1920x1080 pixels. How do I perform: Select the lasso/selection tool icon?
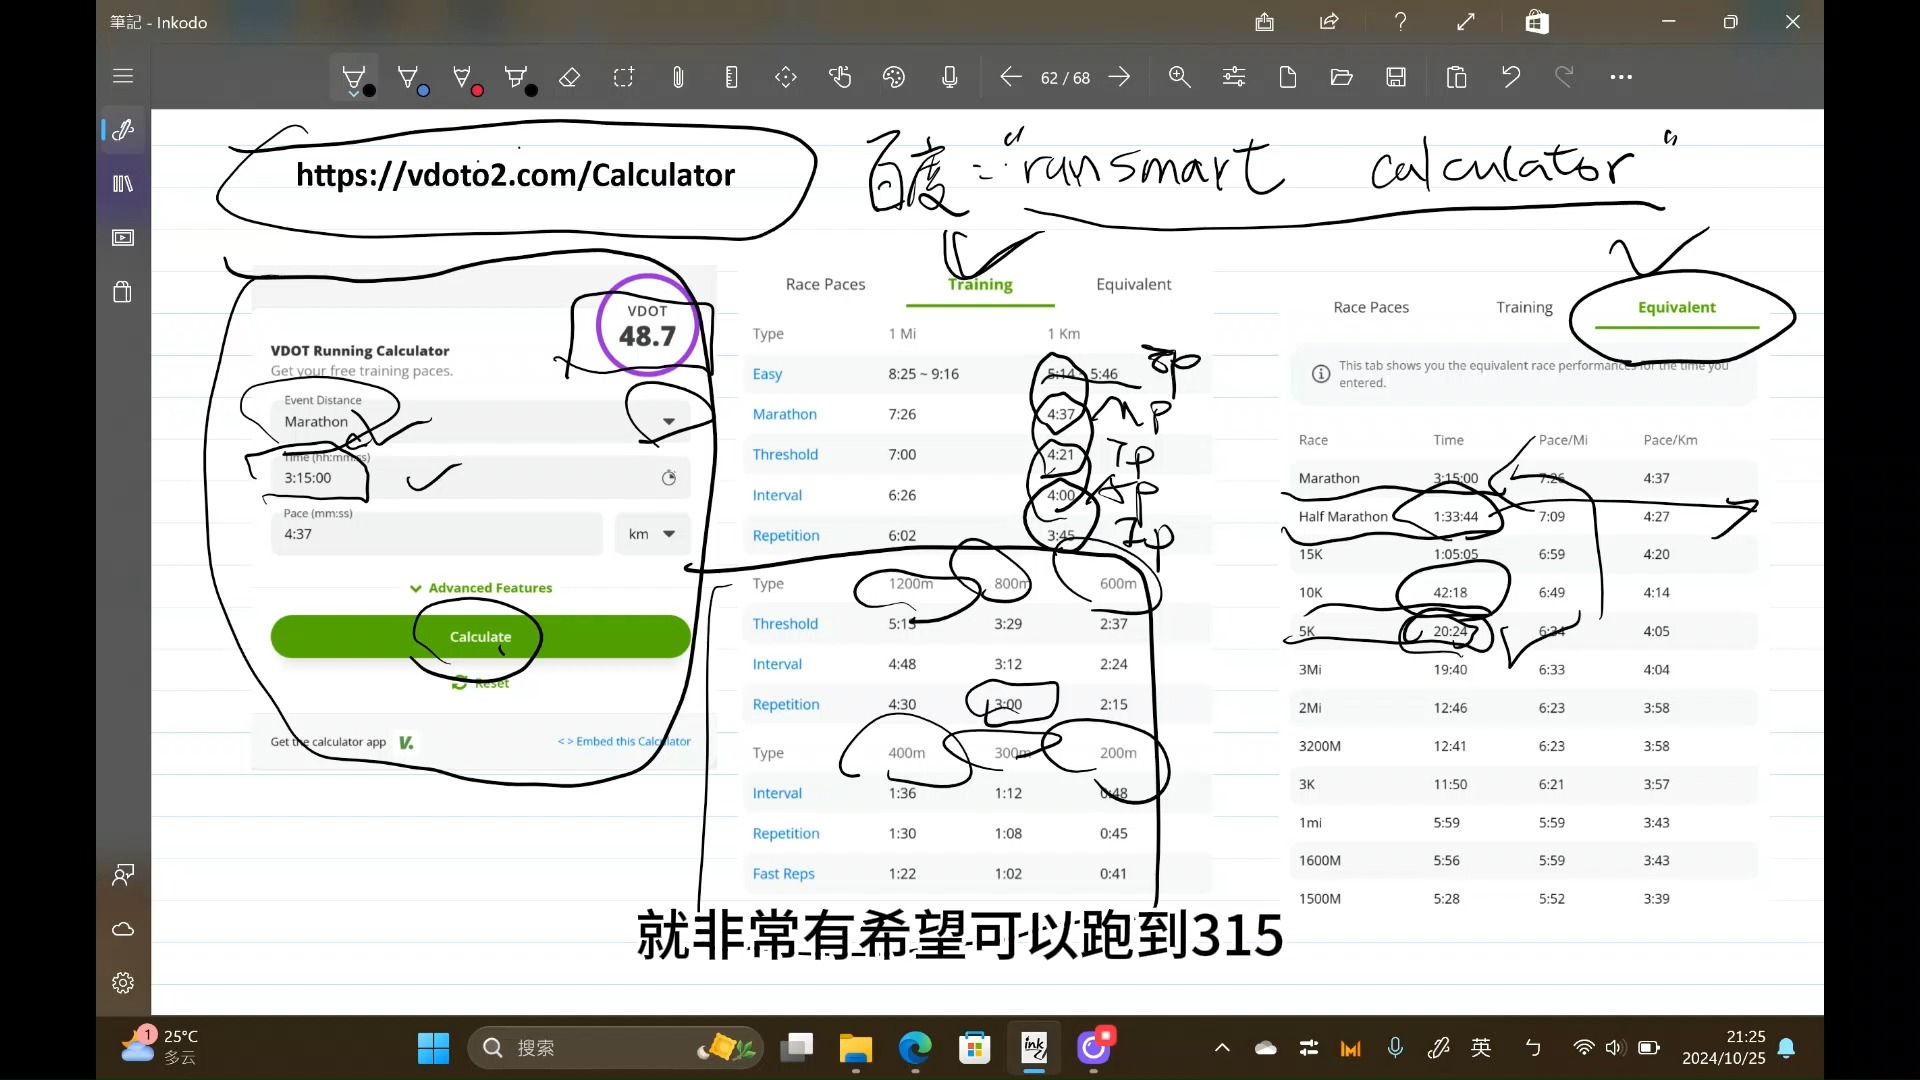624,76
